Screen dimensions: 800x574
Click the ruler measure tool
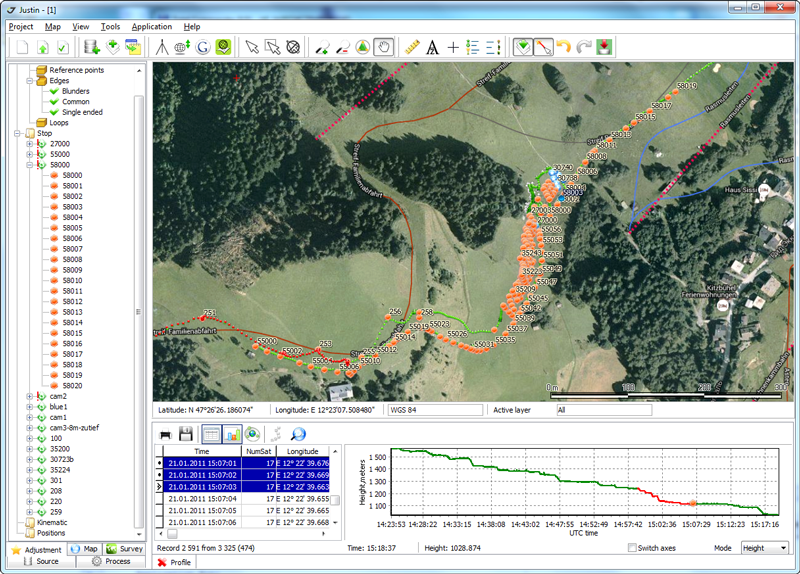[412, 47]
